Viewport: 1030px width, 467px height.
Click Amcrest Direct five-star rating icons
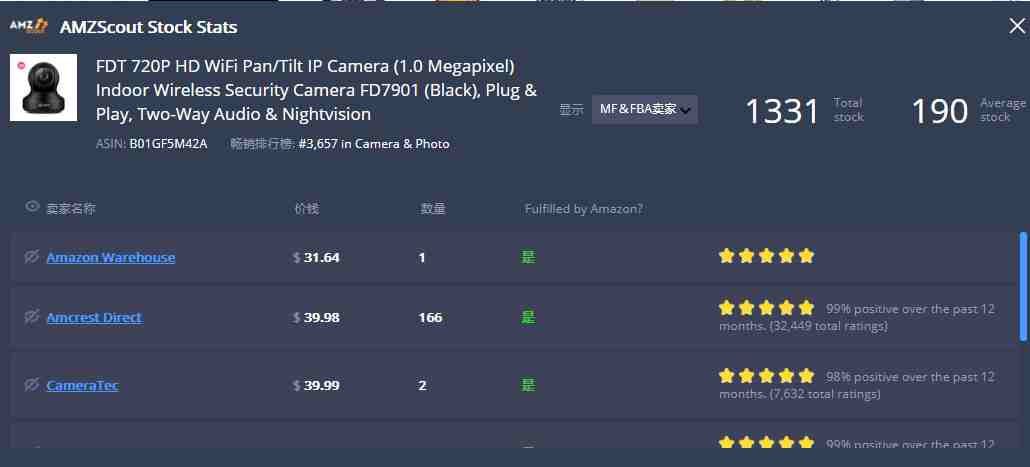[x=766, y=308]
